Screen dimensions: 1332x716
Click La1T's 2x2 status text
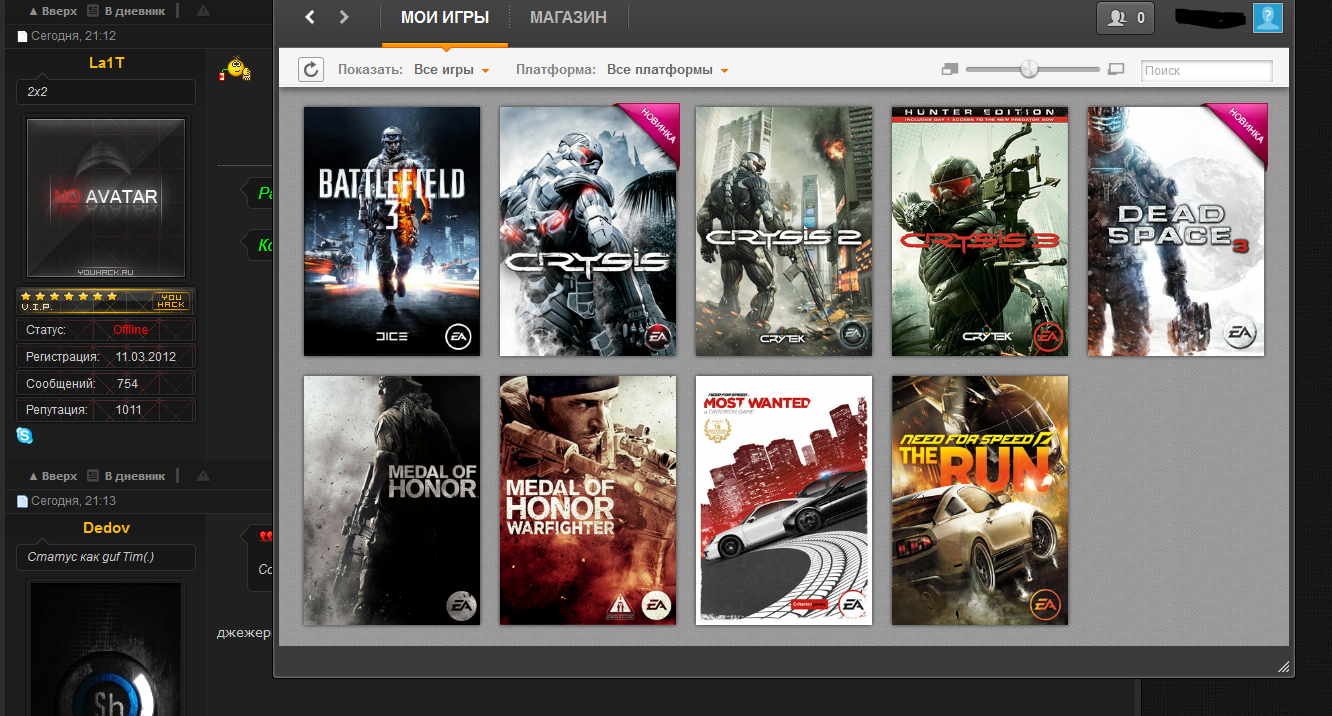pyautogui.click(x=38, y=92)
